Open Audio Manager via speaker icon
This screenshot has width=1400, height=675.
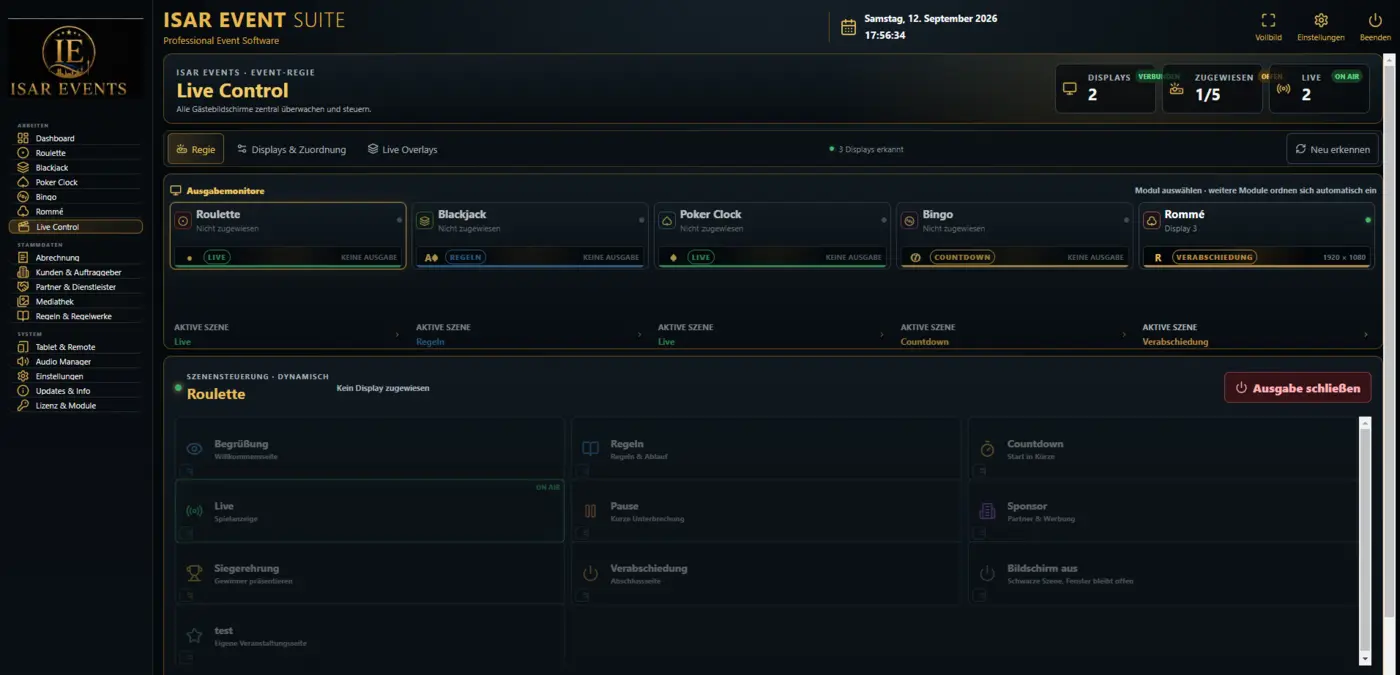(x=23, y=361)
